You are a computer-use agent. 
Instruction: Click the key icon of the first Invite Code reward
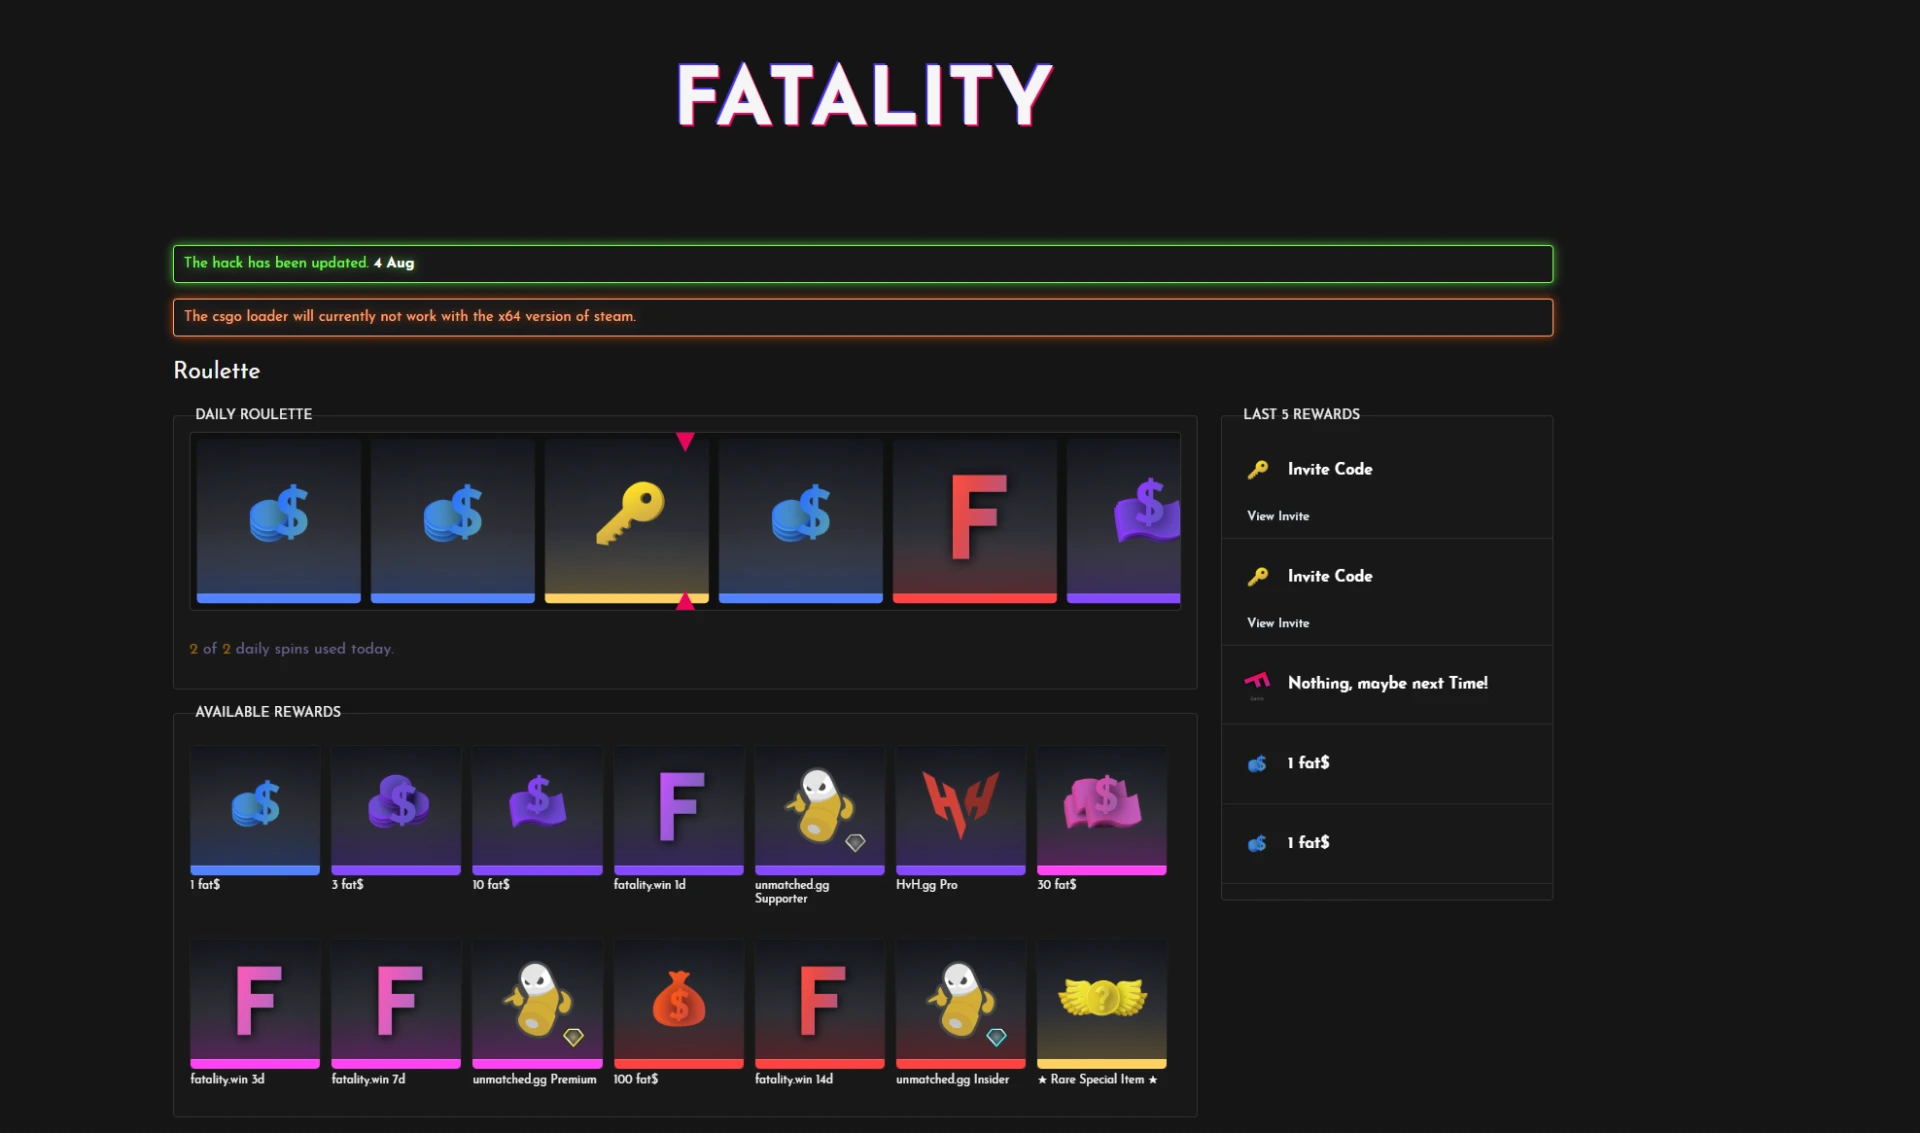coord(1258,469)
